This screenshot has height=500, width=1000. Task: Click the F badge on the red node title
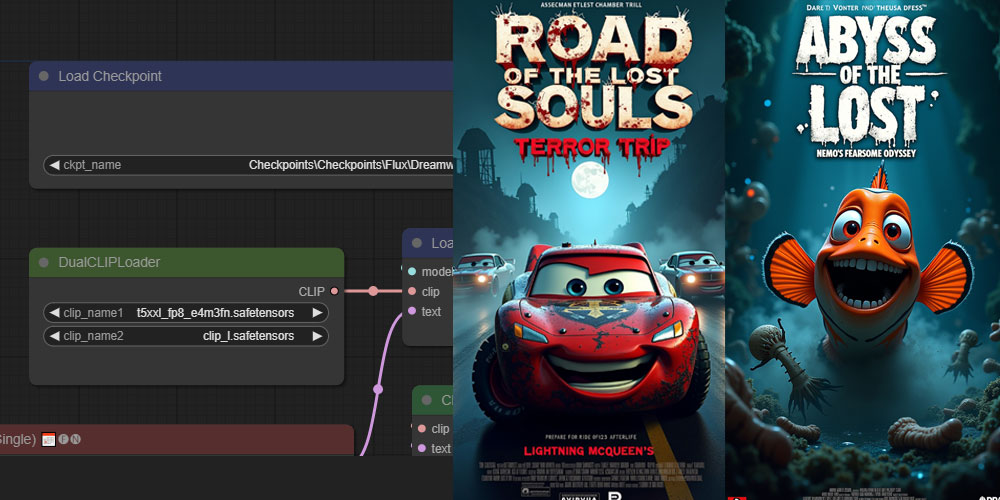click(64, 439)
